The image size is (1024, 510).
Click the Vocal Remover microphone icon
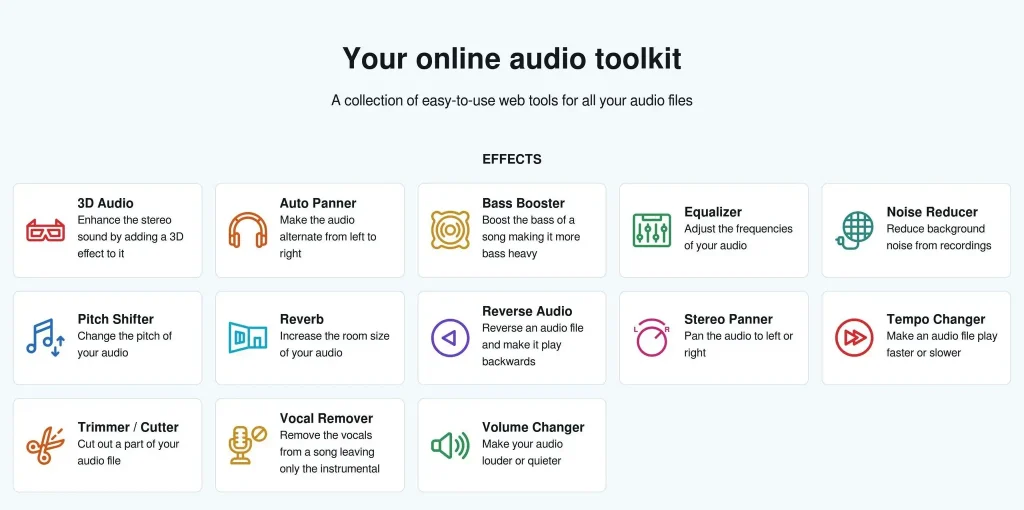pos(248,445)
